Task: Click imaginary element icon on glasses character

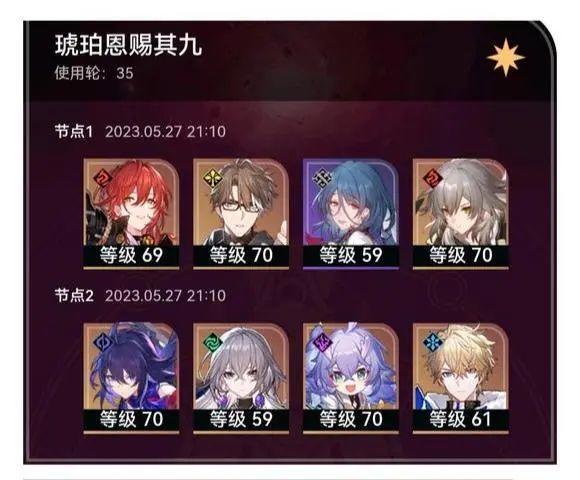Action: 212,178
